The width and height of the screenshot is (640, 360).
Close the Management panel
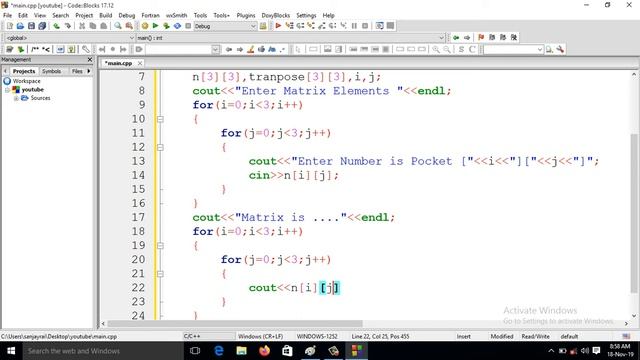(90, 60)
